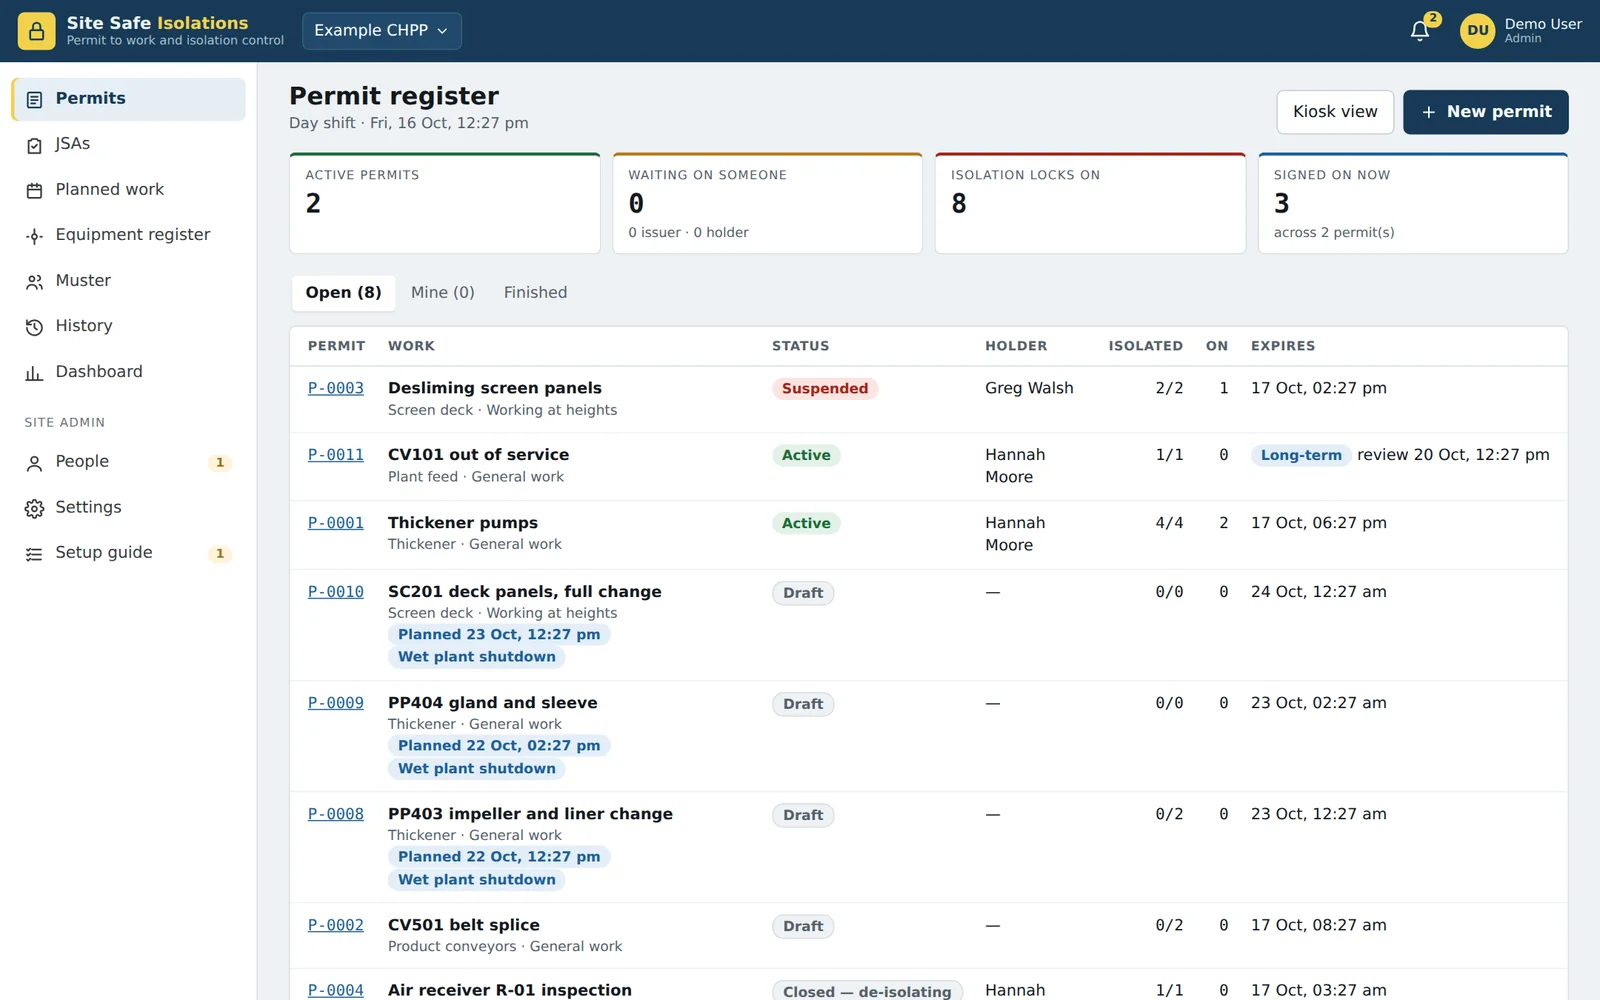Click the Long-term review badge

(1301, 455)
